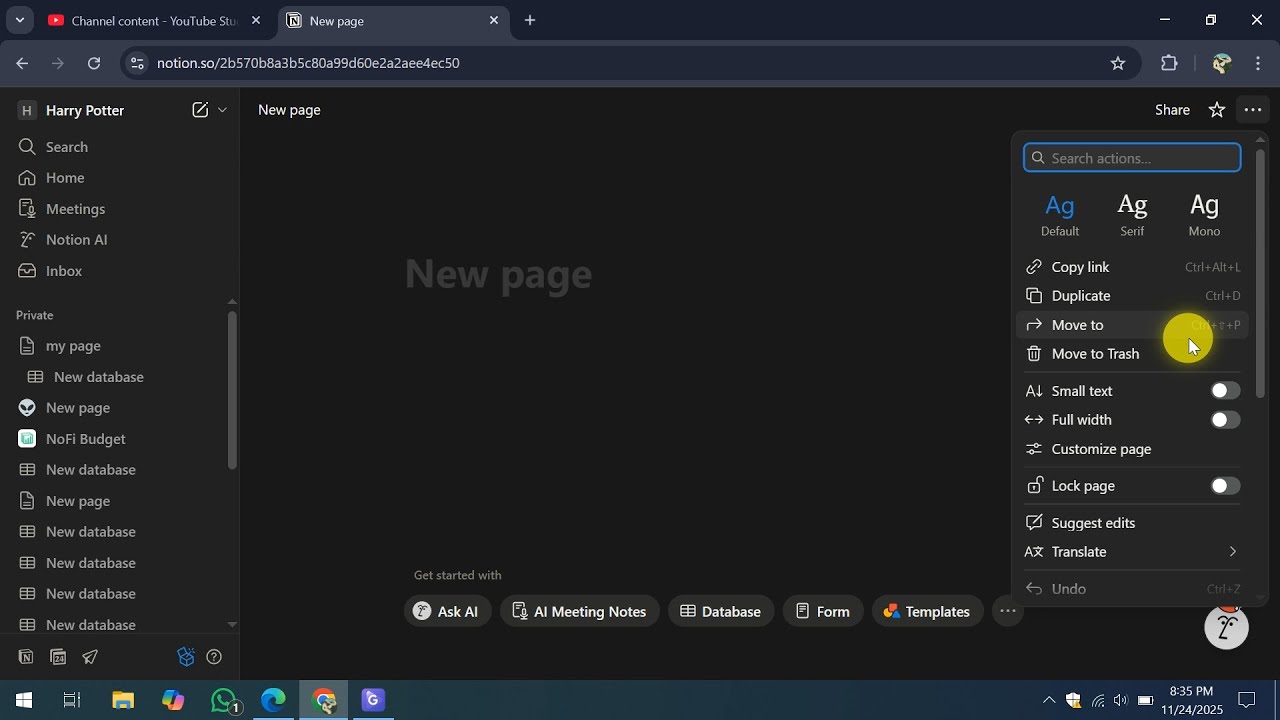Click the action menu scrollbar

tap(1260, 273)
